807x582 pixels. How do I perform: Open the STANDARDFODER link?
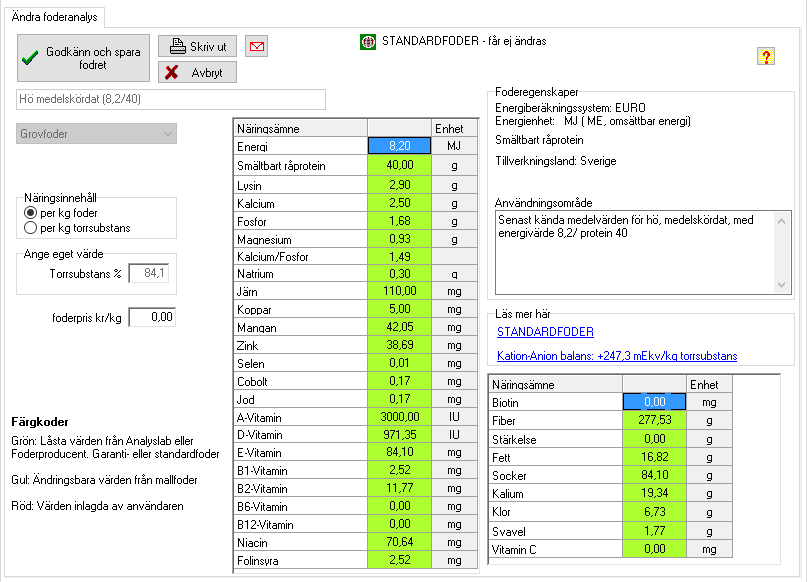[x=545, y=332]
